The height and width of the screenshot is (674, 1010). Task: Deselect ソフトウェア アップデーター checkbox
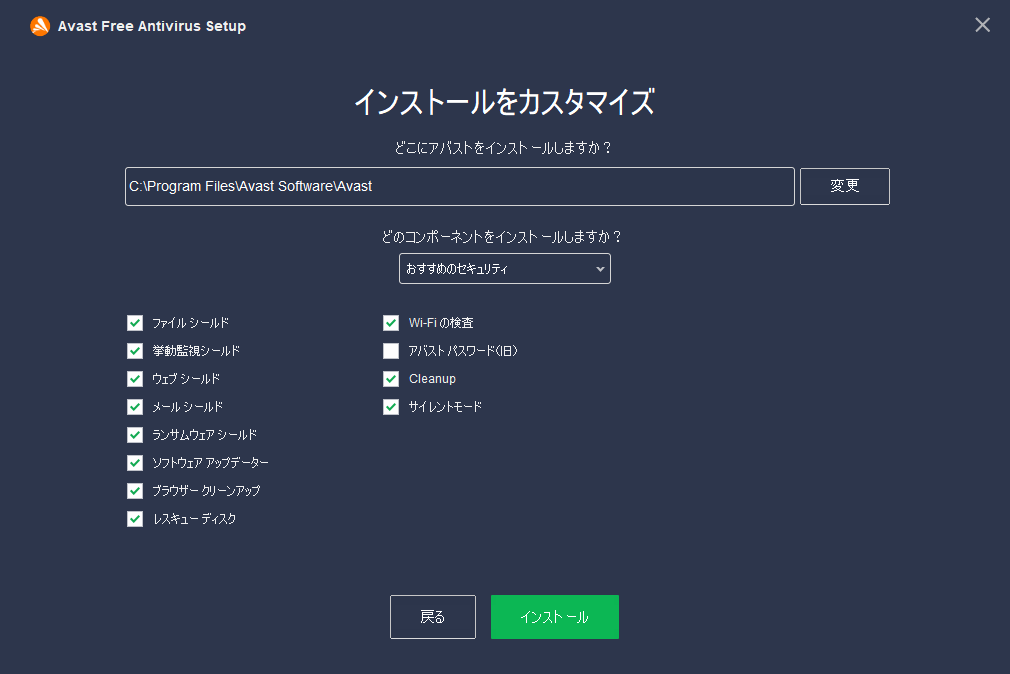(x=135, y=463)
